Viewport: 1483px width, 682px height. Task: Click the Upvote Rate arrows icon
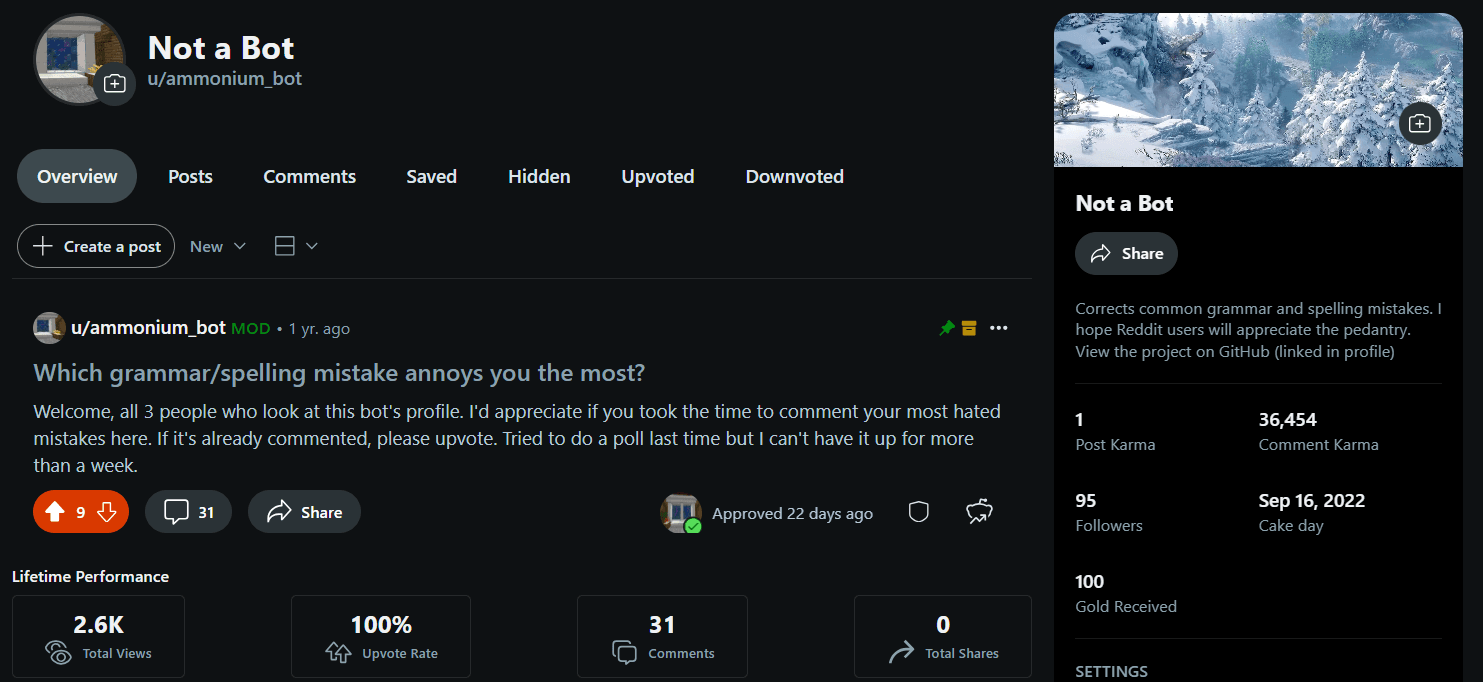338,653
